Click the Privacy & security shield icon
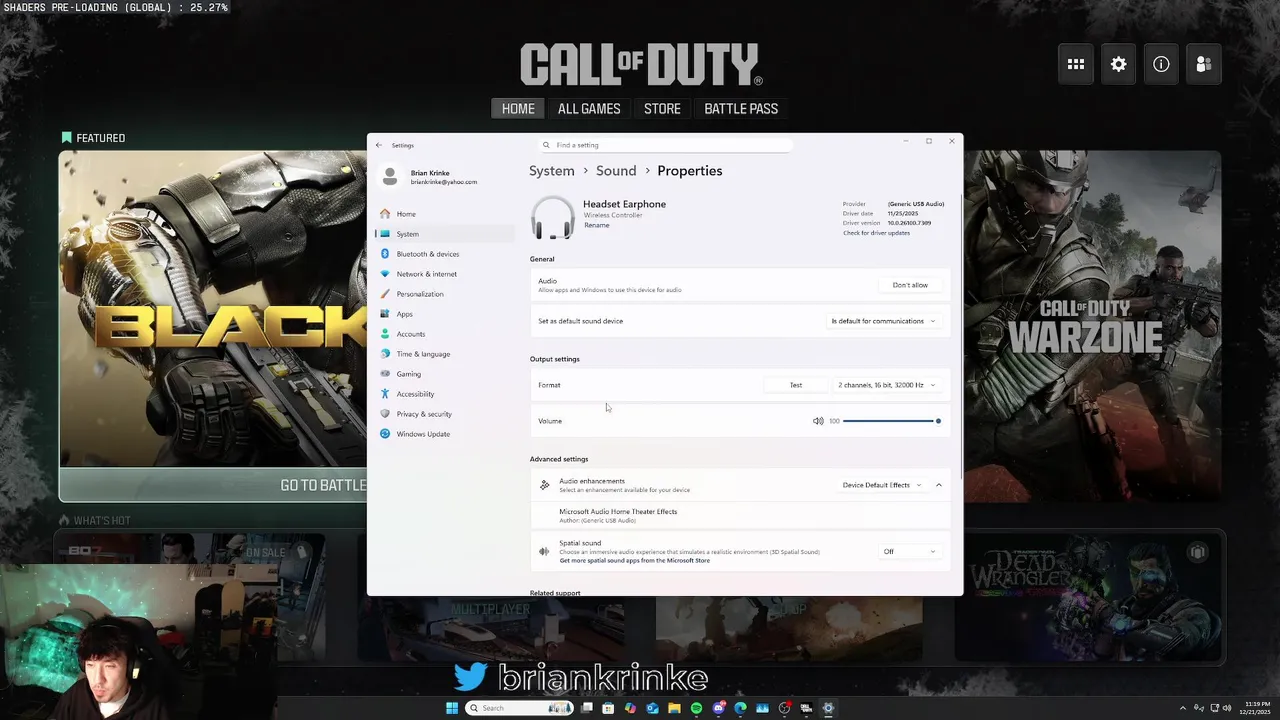Viewport: 1280px width, 720px height. 385,414
